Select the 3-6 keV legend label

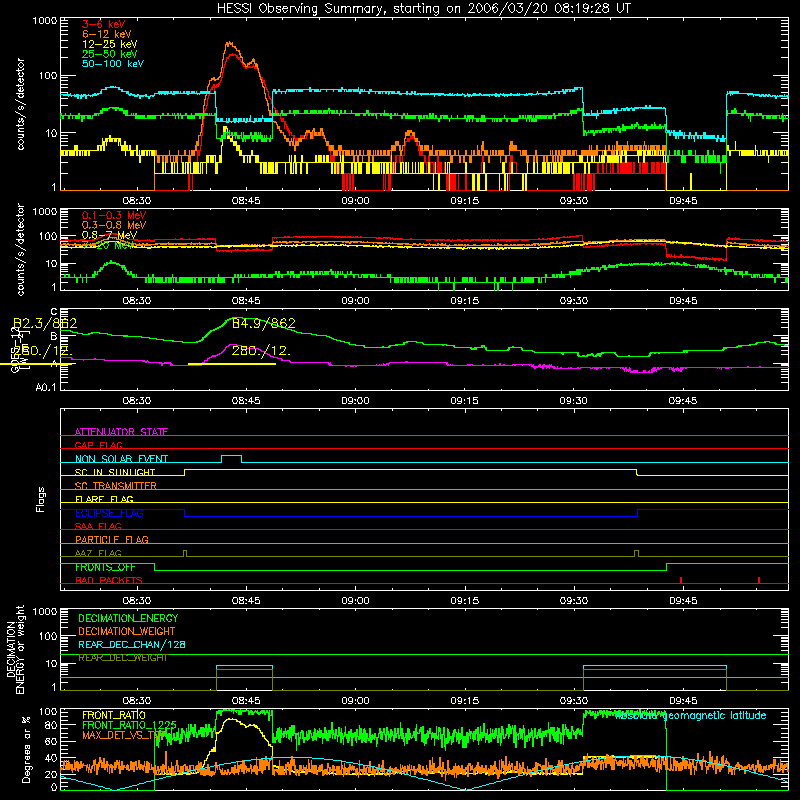pos(103,24)
